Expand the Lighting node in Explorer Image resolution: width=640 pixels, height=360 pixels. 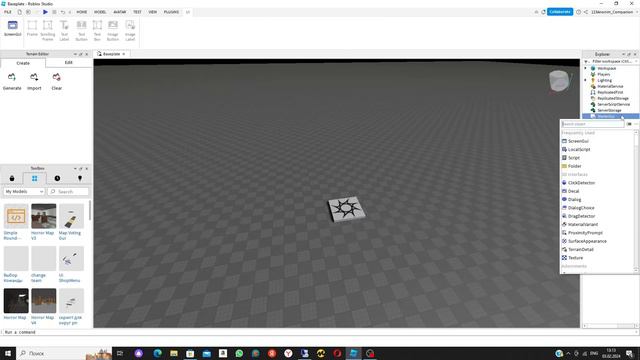[585, 80]
